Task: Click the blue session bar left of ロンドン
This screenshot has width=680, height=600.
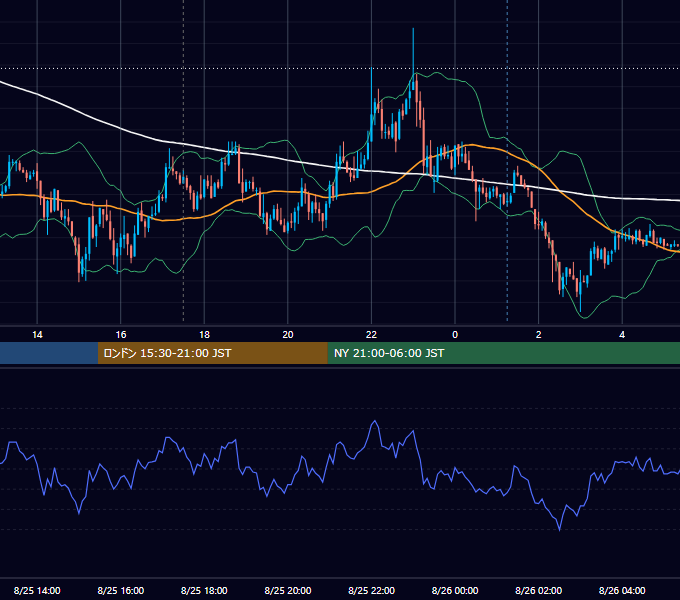Action: (49, 353)
